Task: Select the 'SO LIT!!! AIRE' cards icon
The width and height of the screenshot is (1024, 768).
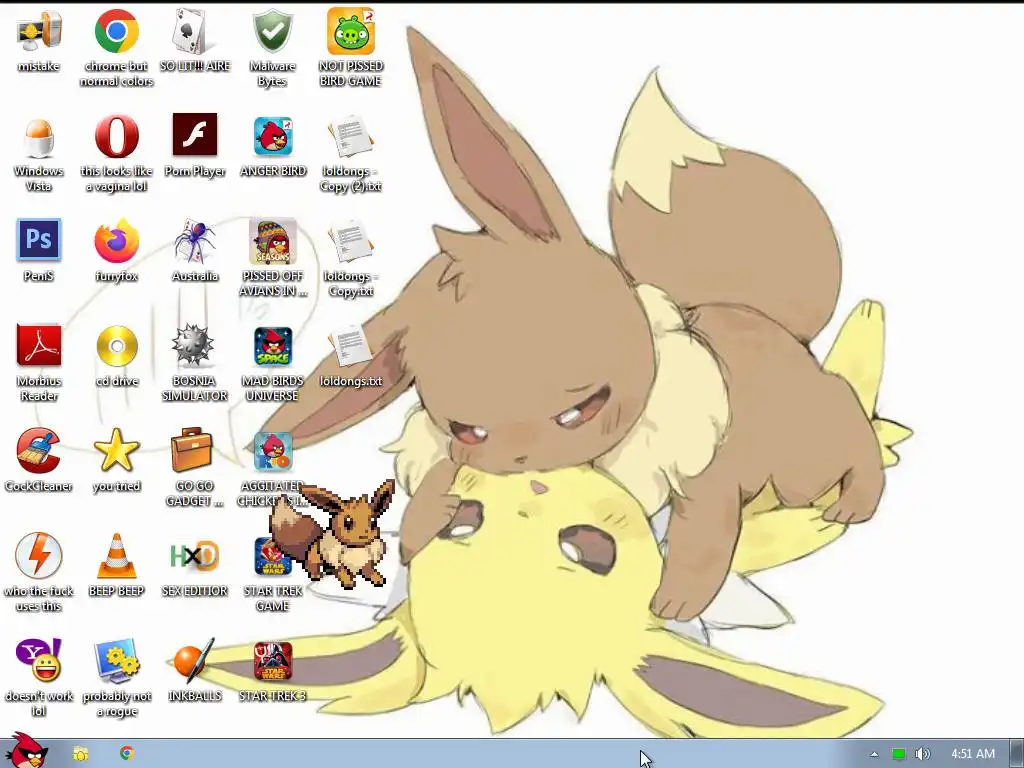Action: [x=195, y=33]
